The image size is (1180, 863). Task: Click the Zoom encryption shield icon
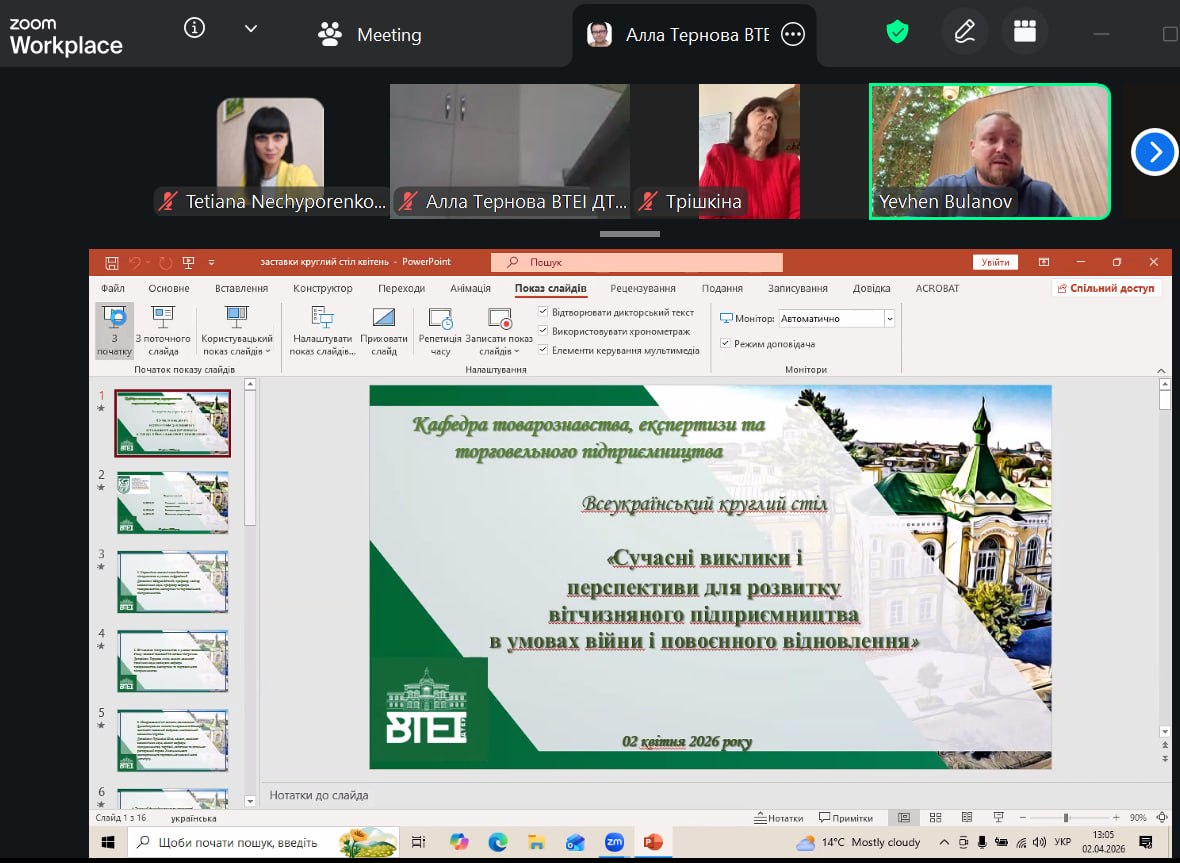[x=897, y=33]
